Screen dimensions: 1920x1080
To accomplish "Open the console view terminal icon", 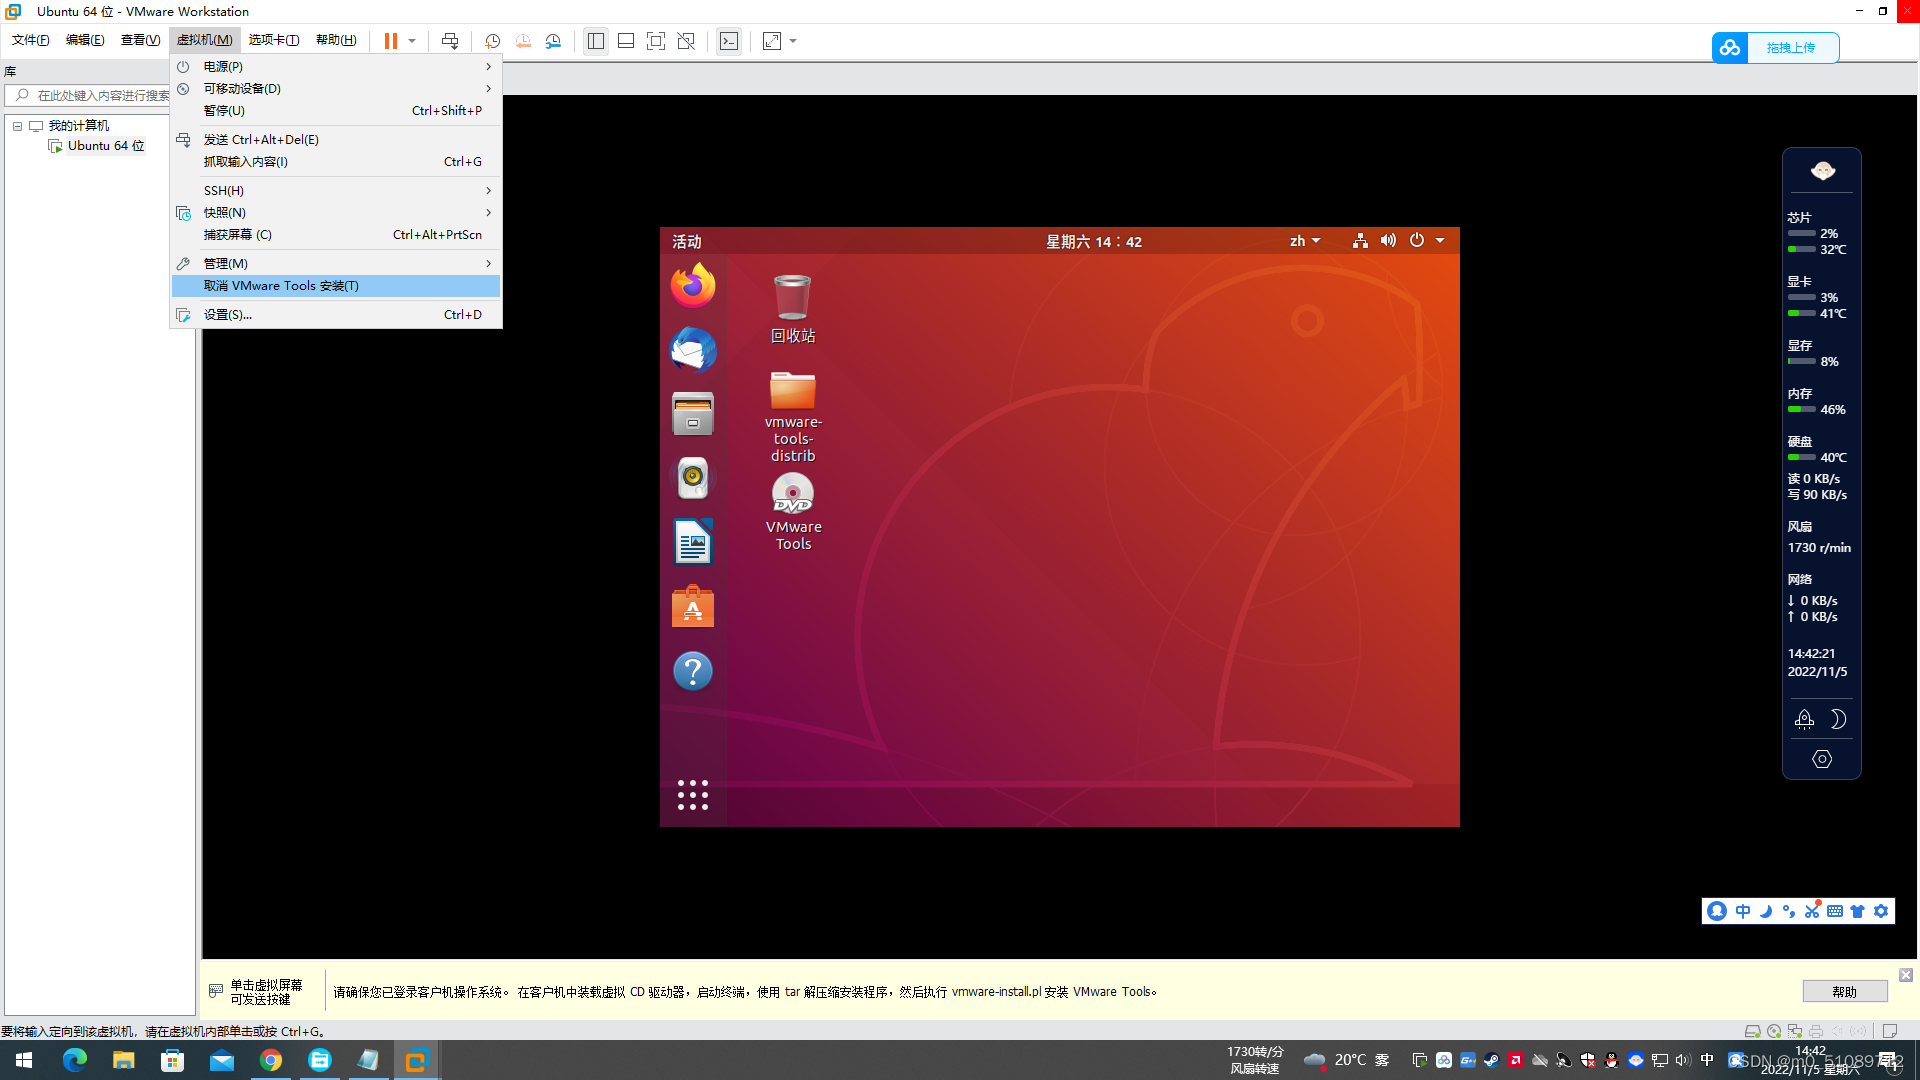I will tap(729, 41).
